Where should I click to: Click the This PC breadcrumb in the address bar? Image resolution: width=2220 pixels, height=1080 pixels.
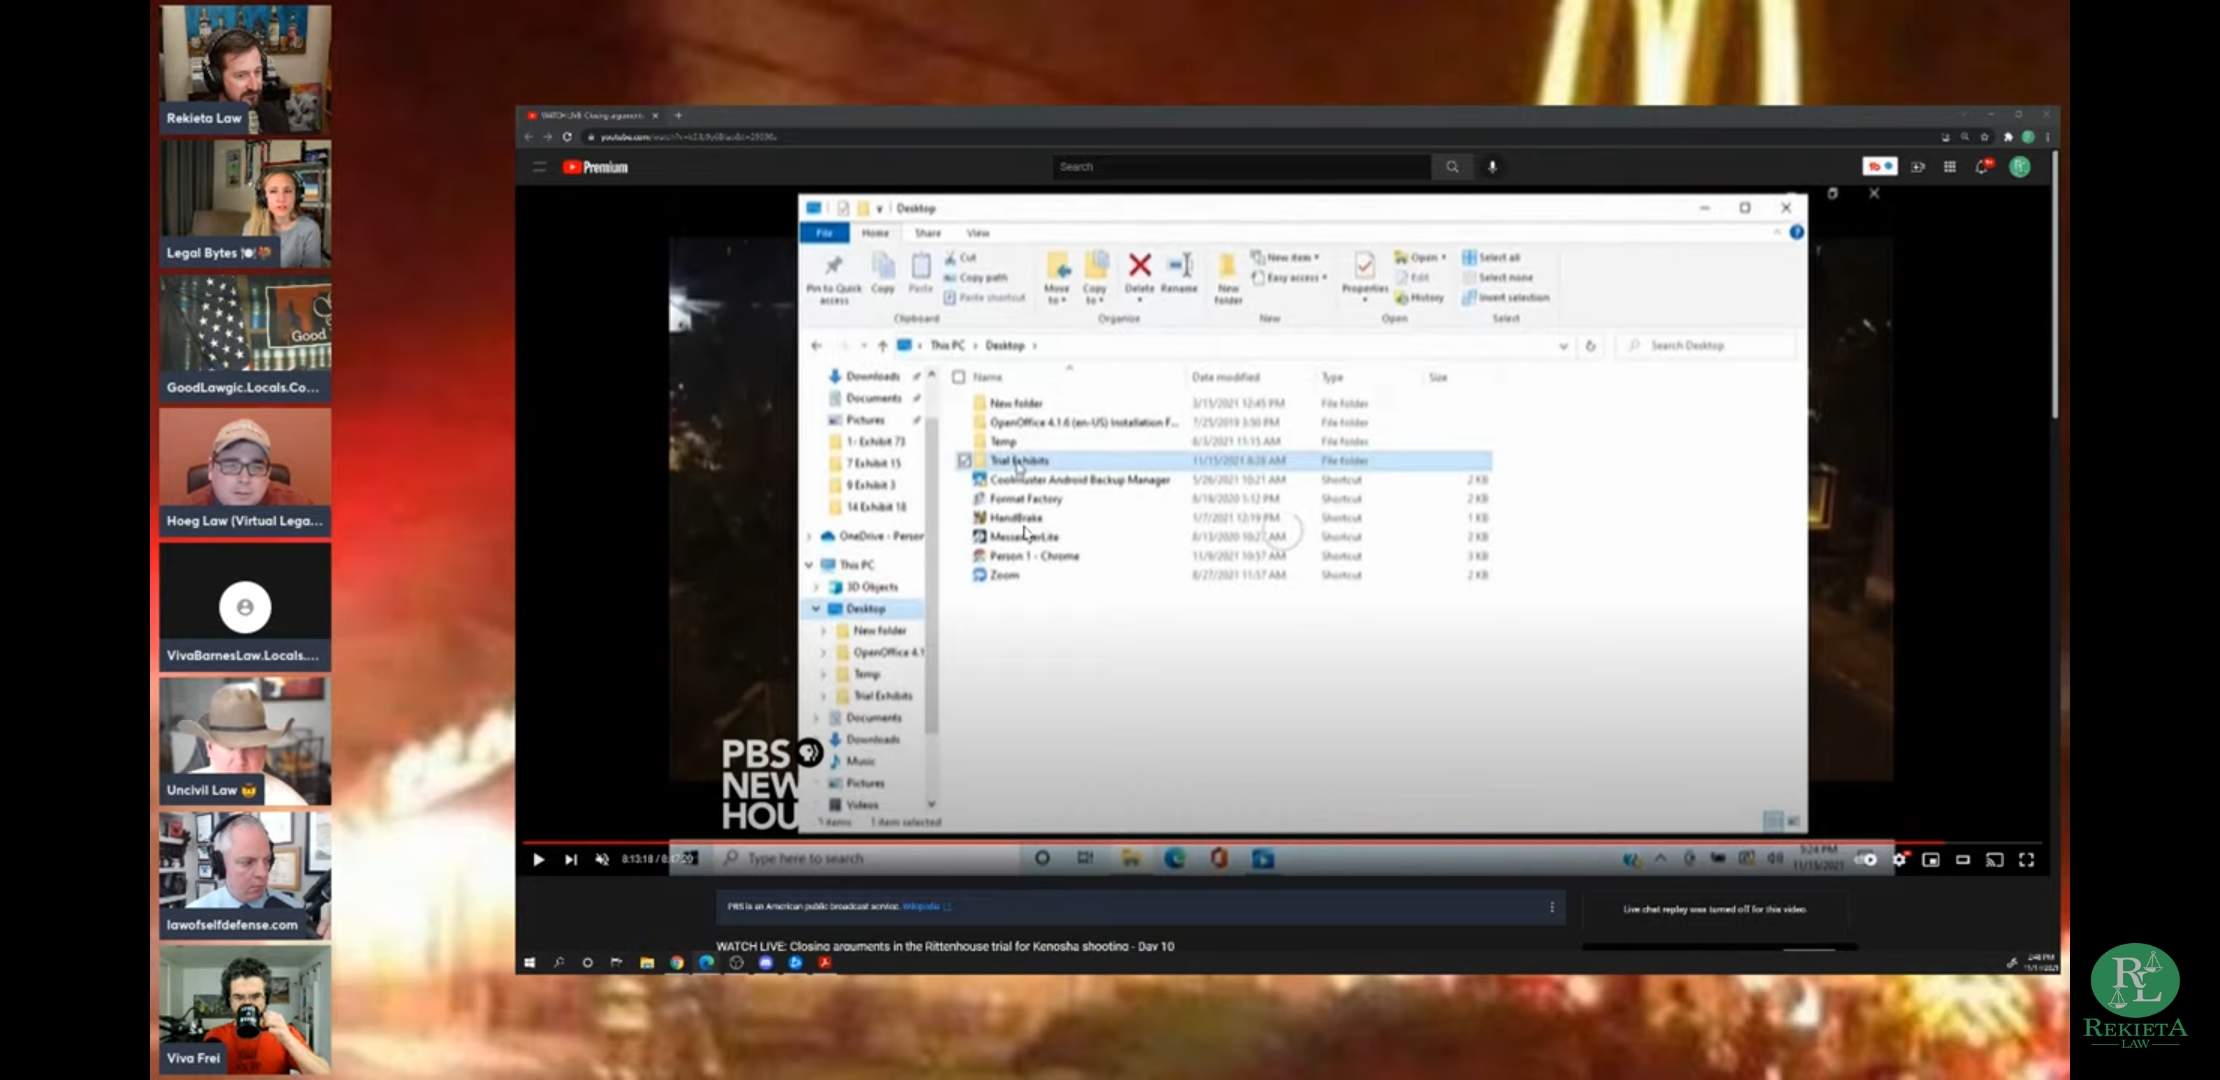[947, 345]
